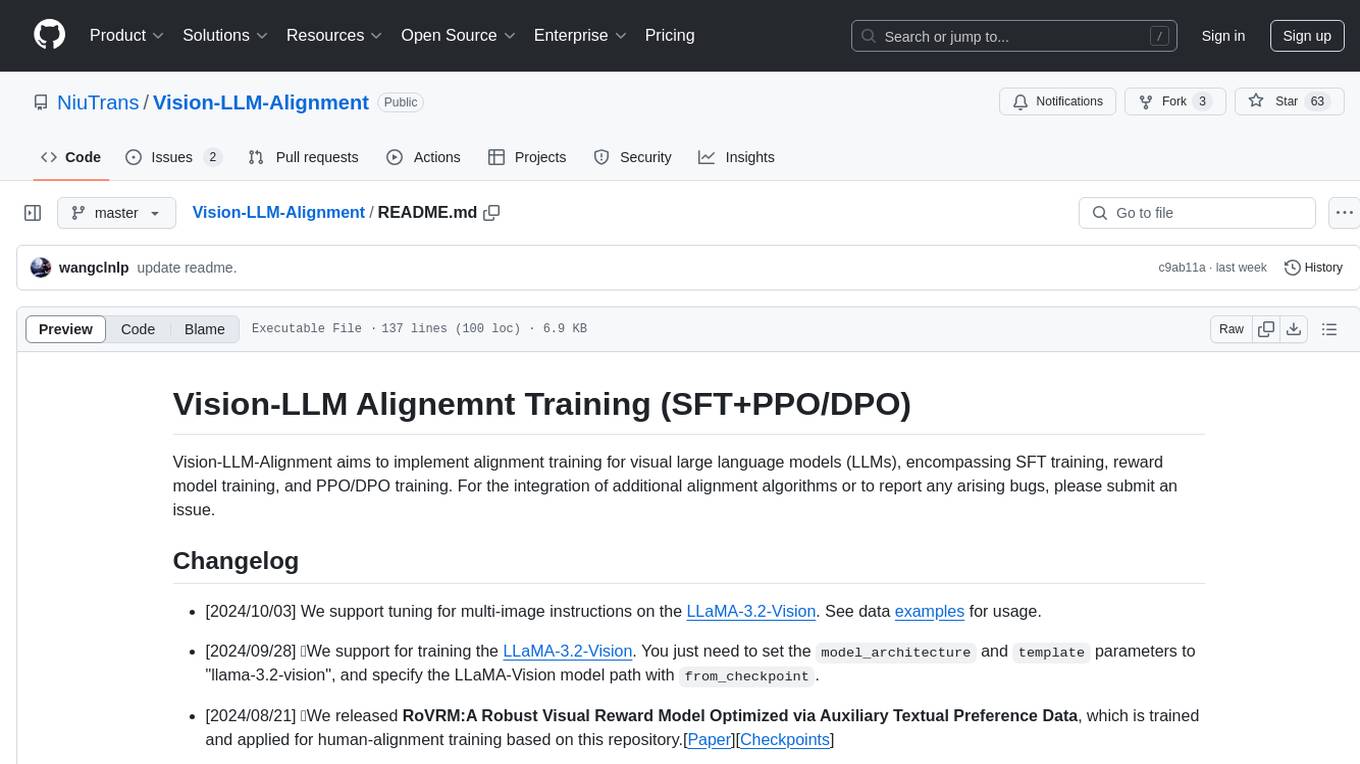This screenshot has width=1360, height=764.
Task: Open the README outline list
Action: [1329, 329]
